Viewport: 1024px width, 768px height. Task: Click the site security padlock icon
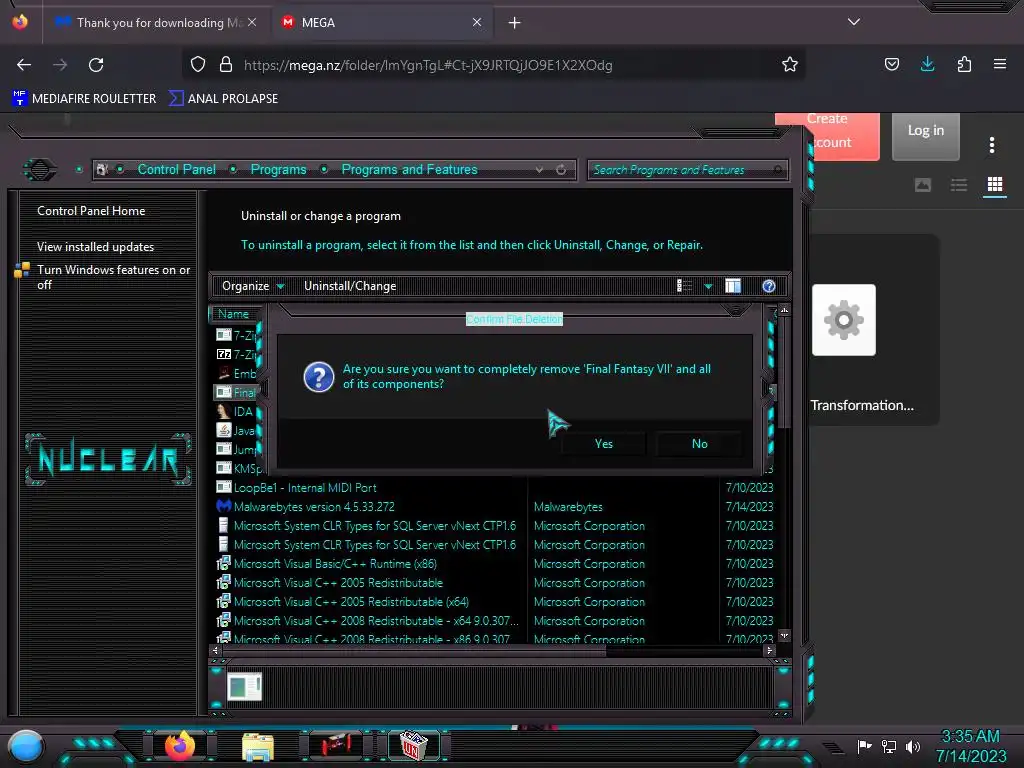click(x=225, y=65)
